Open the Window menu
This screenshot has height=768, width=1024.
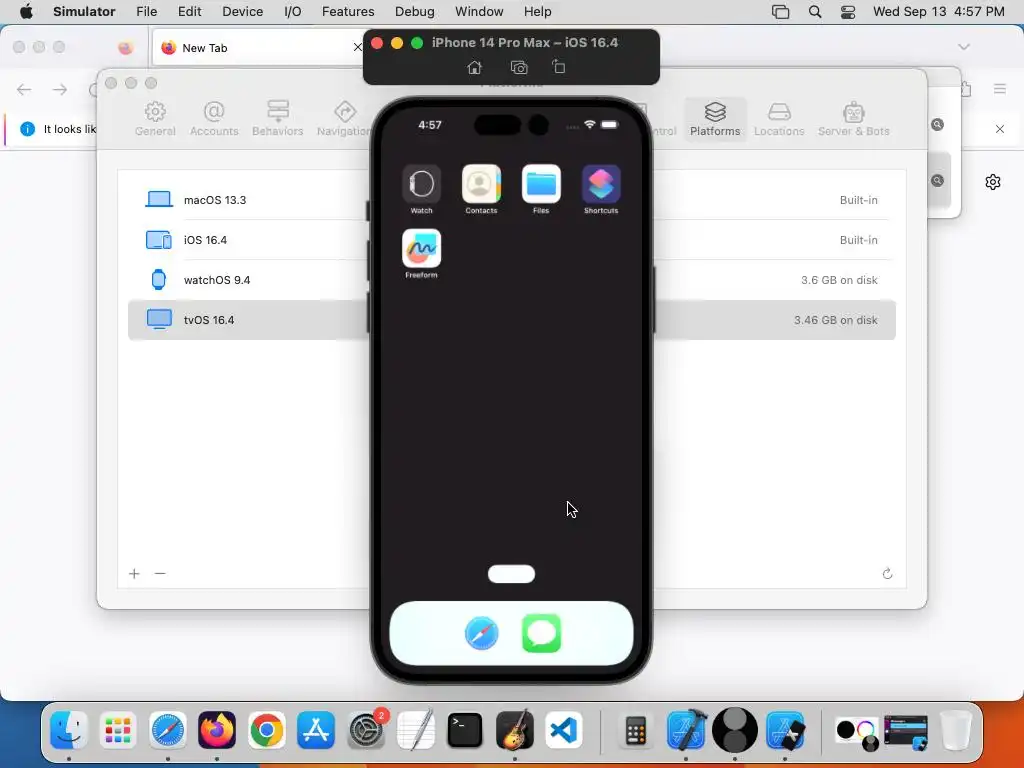pos(479,12)
